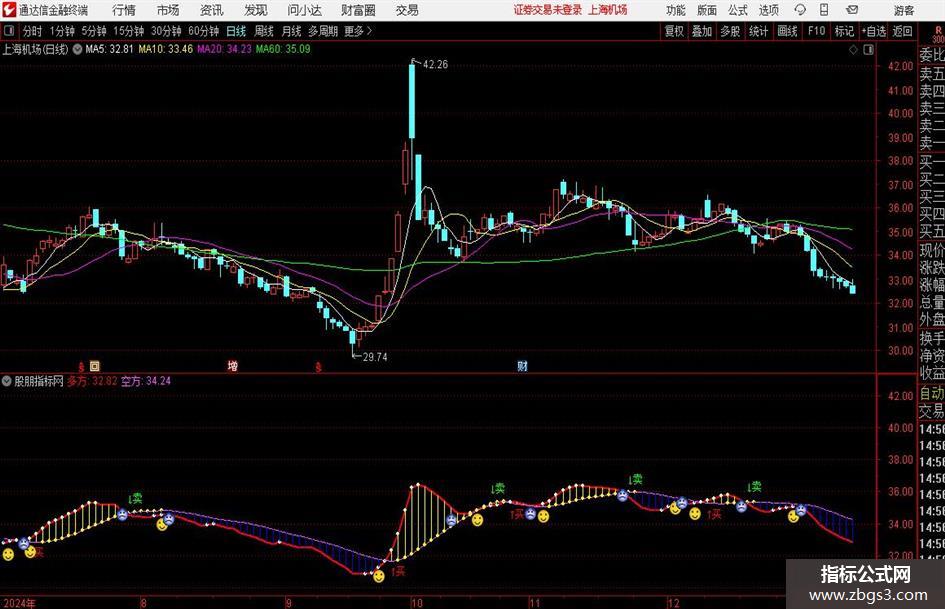Image resolution: width=945 pixels, height=609 pixels.
Task: Click the 增 event marker on chart
Action: pyautogui.click(x=232, y=365)
